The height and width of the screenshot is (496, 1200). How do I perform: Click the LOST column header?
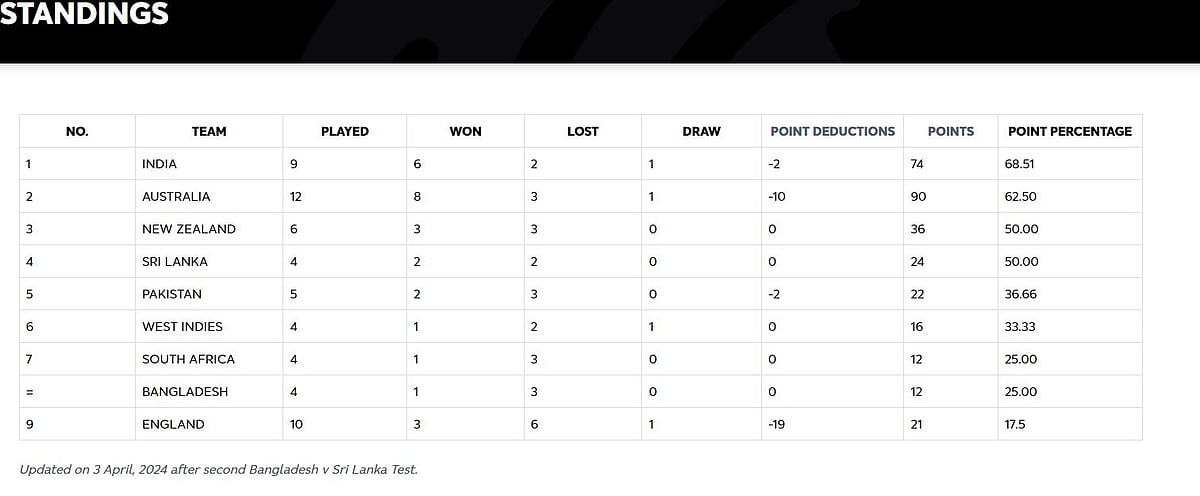[582, 131]
